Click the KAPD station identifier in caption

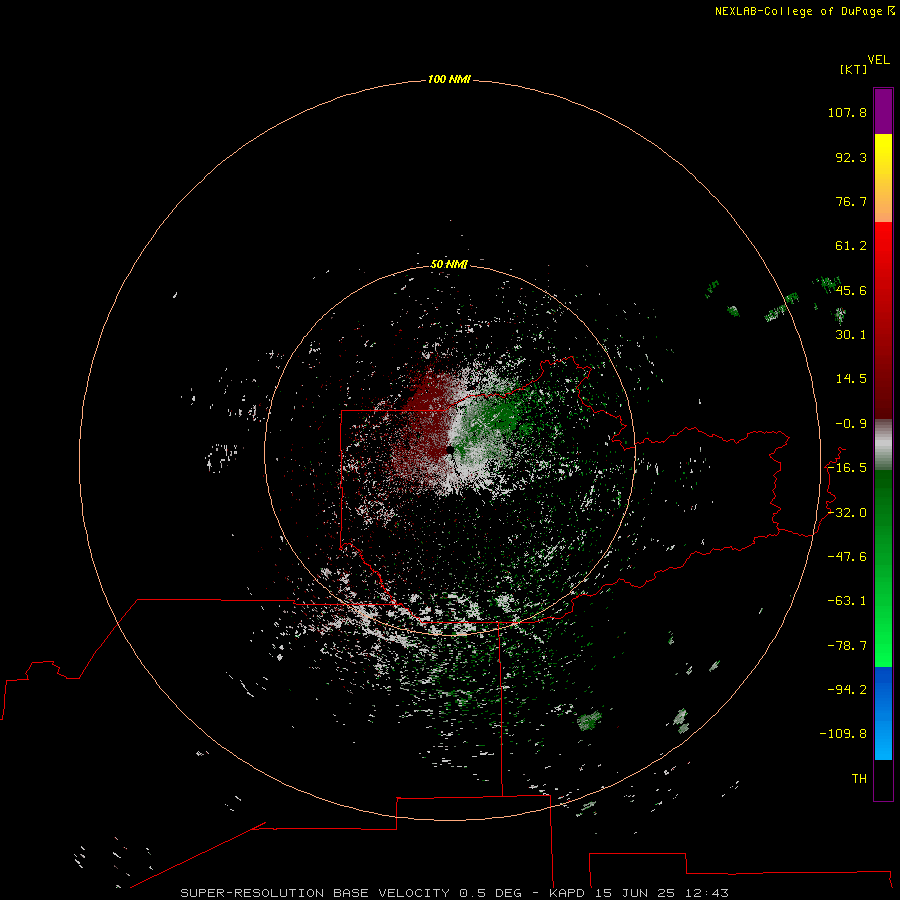pyautogui.click(x=567, y=893)
